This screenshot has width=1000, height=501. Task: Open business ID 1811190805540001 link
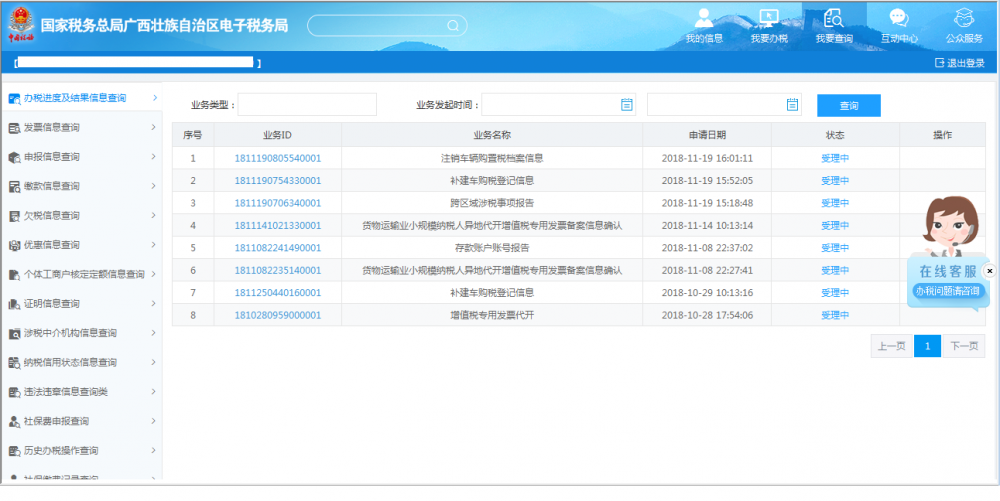(x=277, y=158)
